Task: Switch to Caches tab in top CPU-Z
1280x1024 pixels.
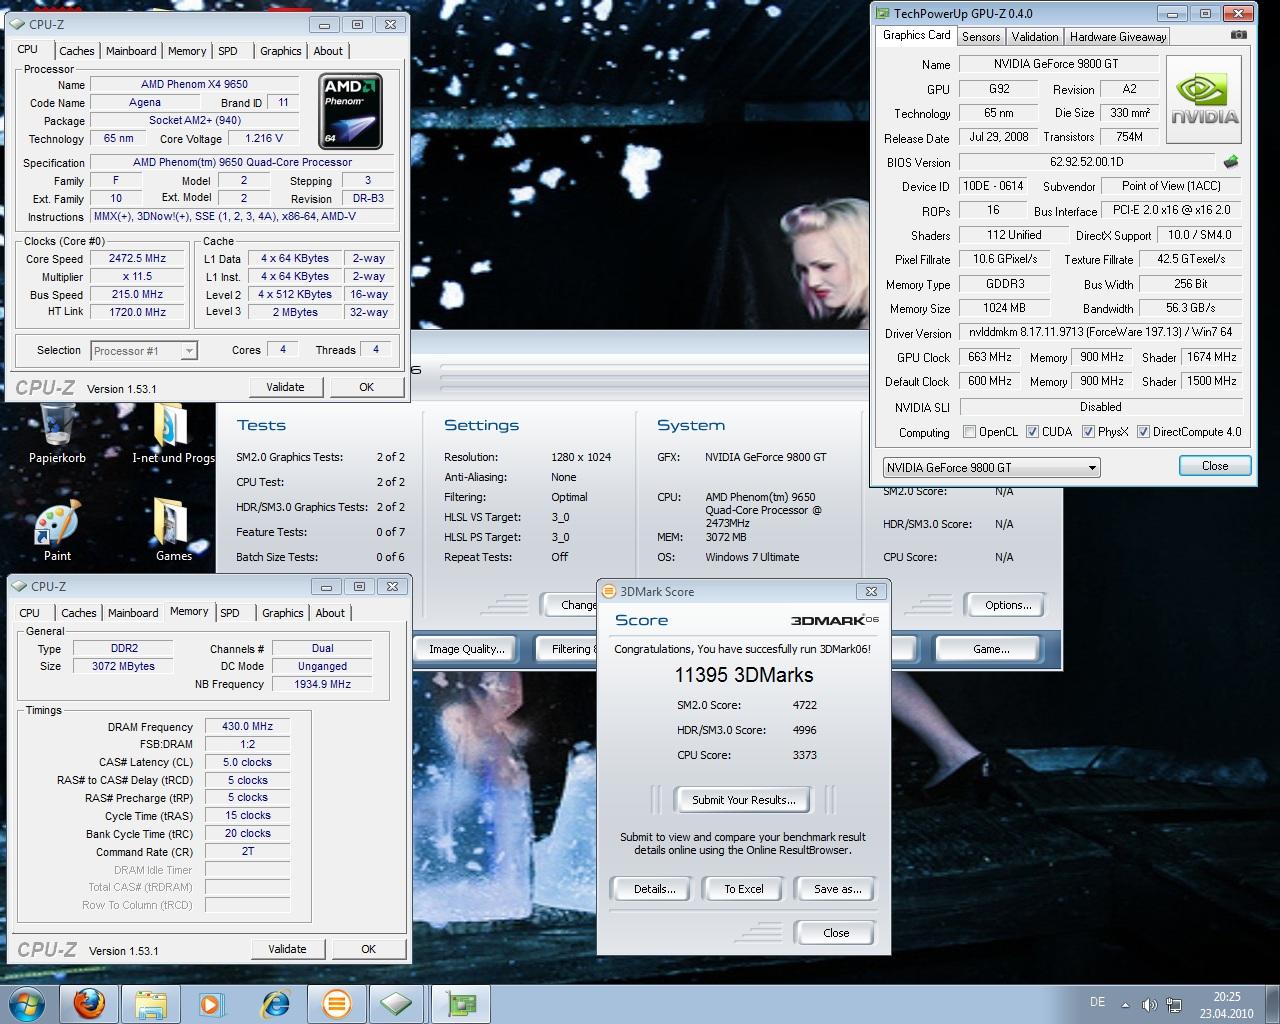Action: pyautogui.click(x=76, y=51)
